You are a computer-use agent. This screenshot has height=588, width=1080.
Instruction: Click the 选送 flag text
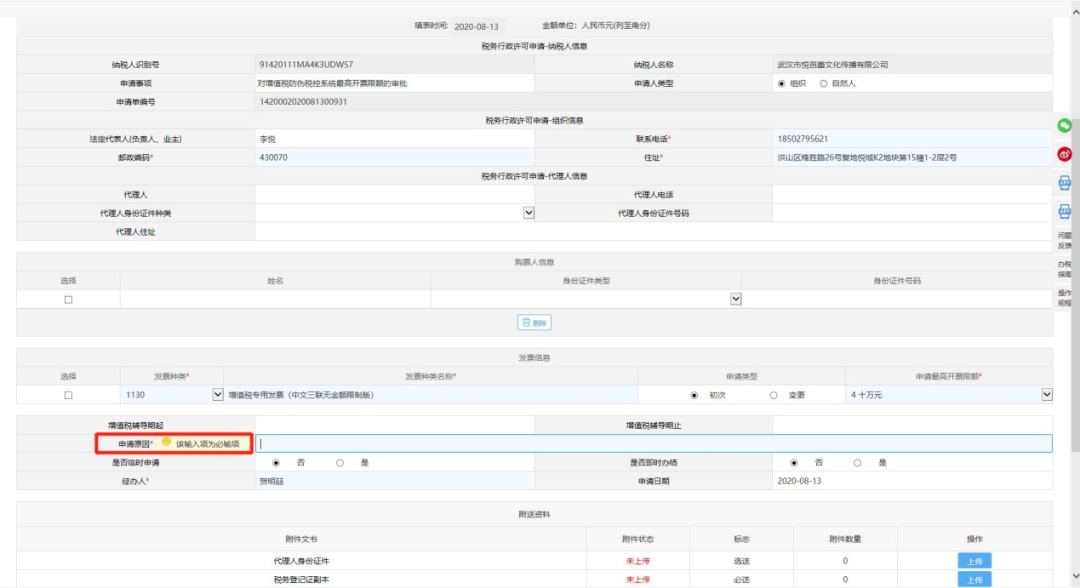pyautogui.click(x=741, y=561)
